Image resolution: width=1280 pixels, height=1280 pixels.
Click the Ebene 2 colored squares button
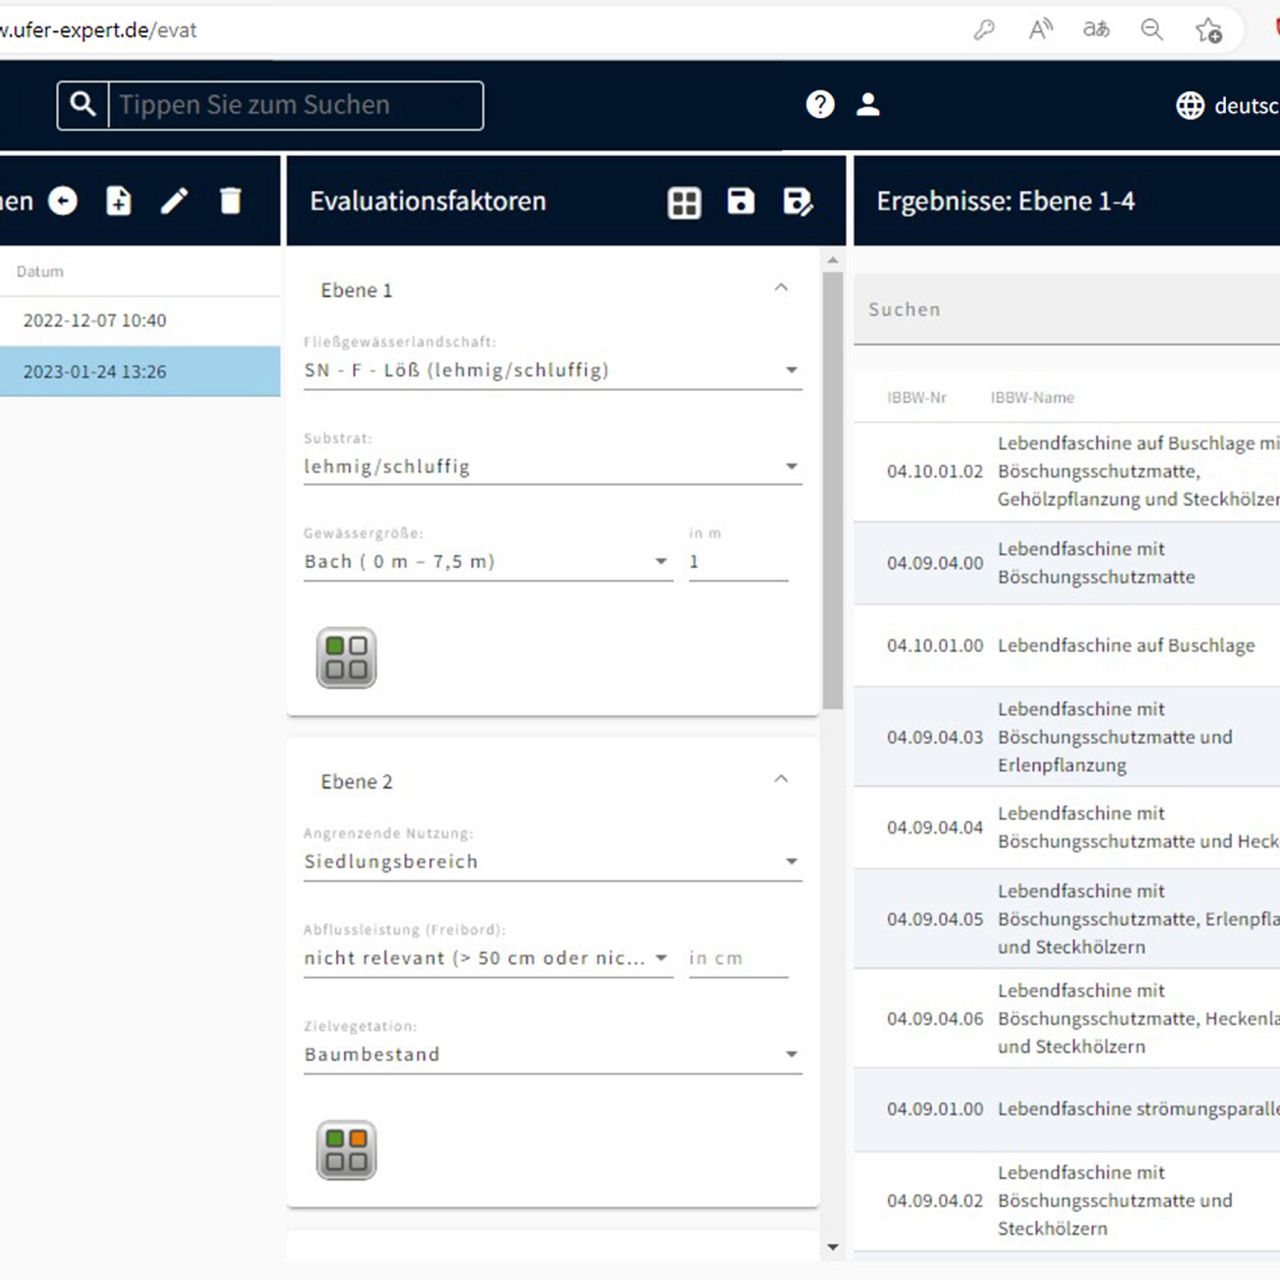coord(346,1150)
